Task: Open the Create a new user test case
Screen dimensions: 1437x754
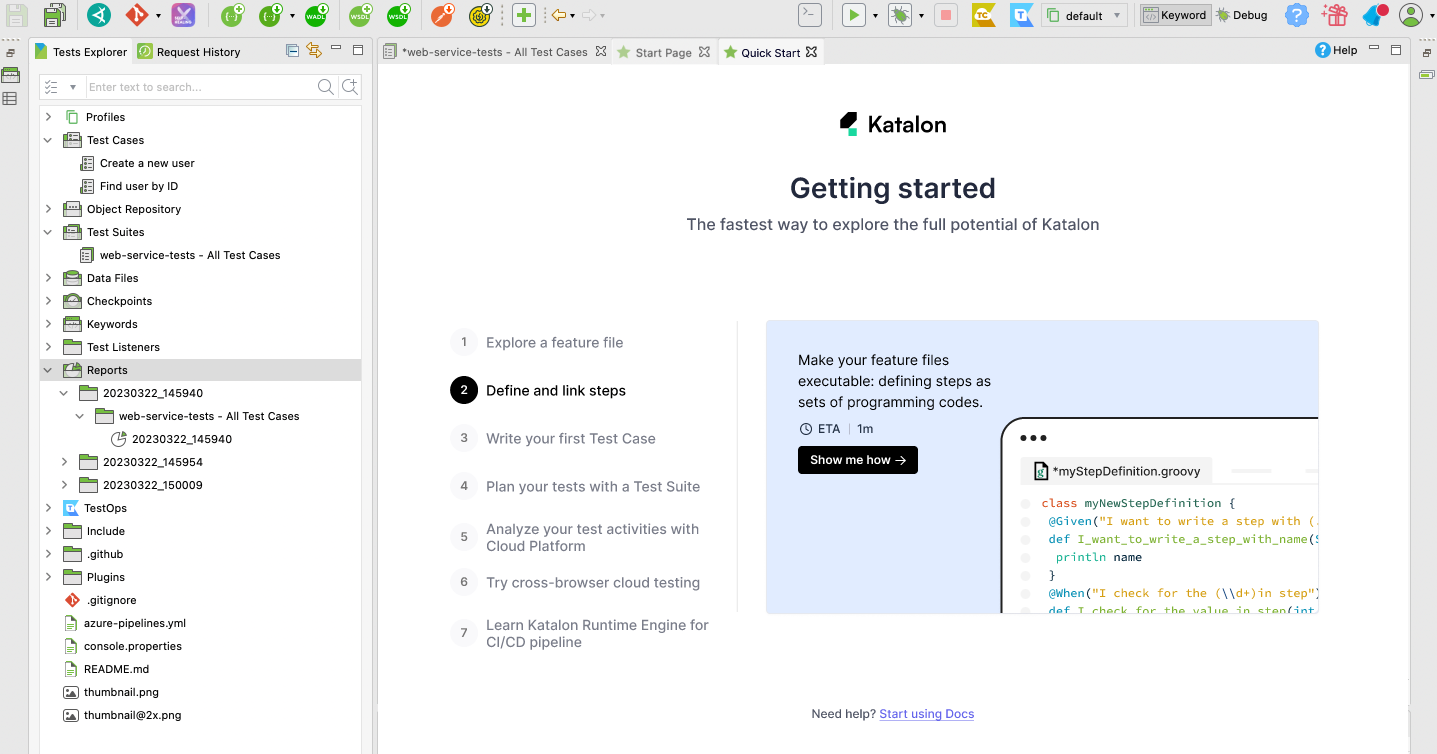Action: pyautogui.click(x=147, y=163)
